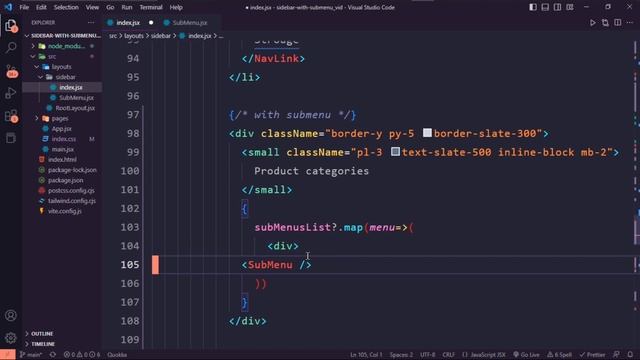Open Manage gear icon
The image size is (640, 360).
point(11,338)
